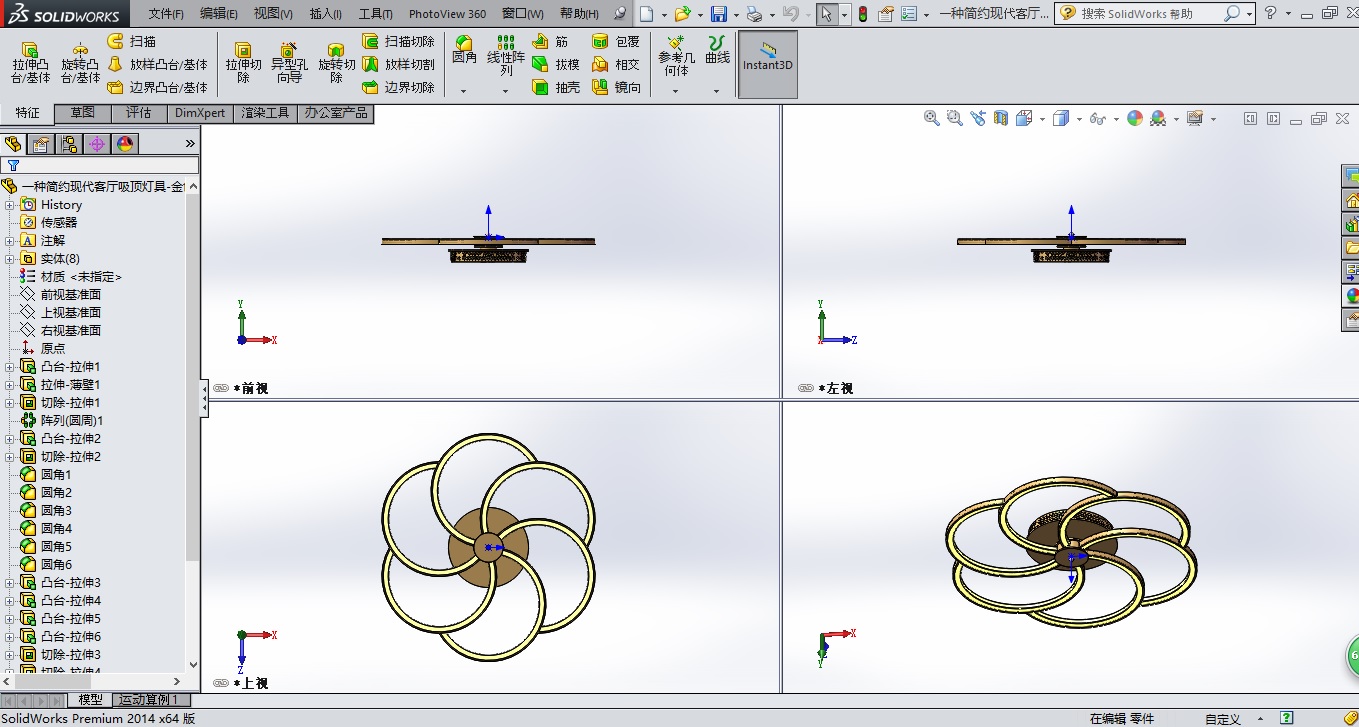Viewport: 1359px width, 727px height.
Task: Expand the History tree node
Action: coord(10,205)
